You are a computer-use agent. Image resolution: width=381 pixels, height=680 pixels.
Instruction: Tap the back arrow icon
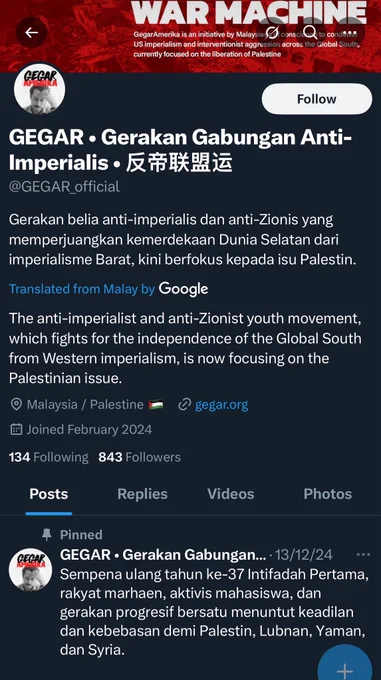[31, 33]
